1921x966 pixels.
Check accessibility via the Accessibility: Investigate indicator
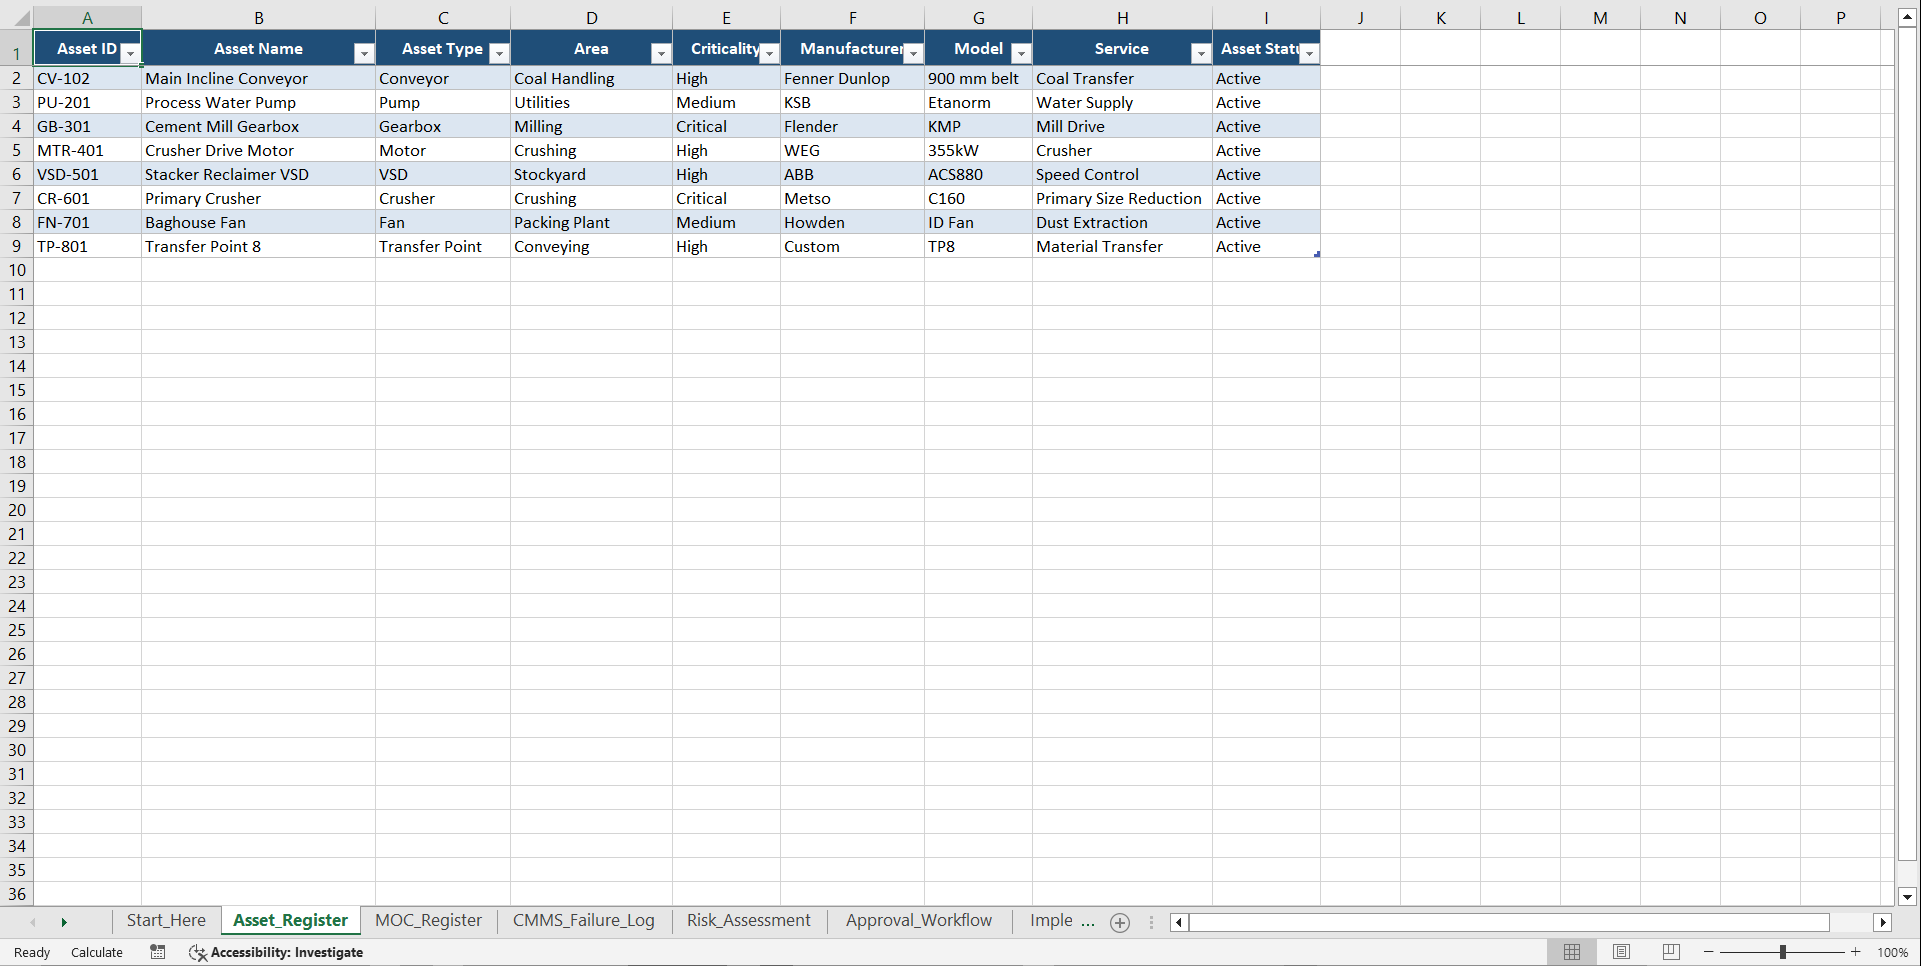276,952
